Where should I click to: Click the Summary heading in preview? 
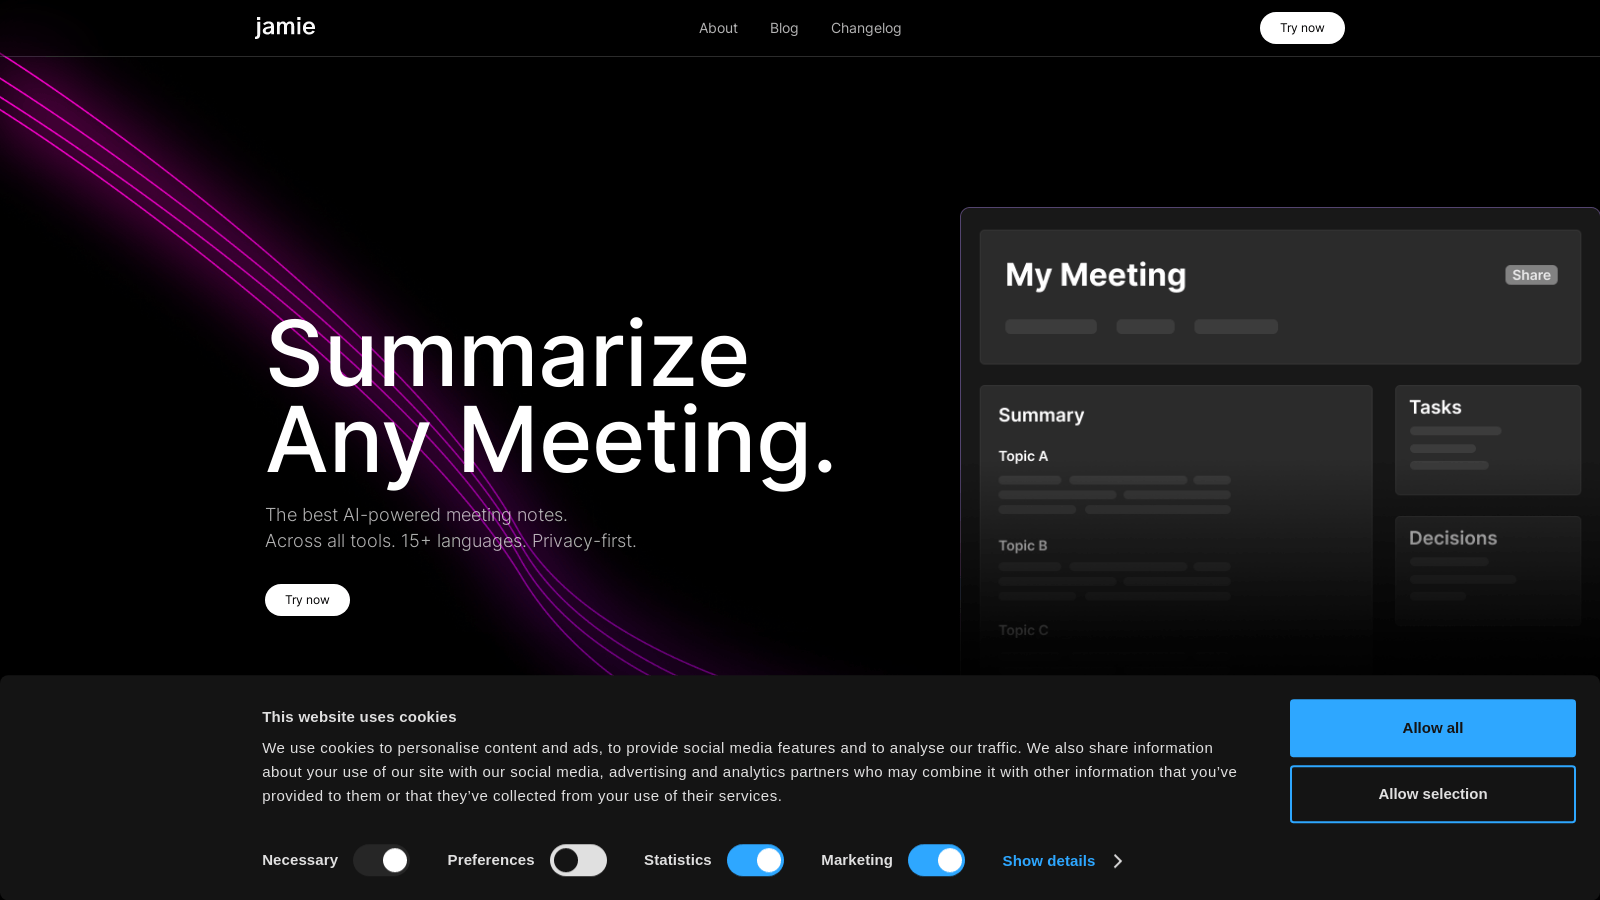click(1041, 415)
